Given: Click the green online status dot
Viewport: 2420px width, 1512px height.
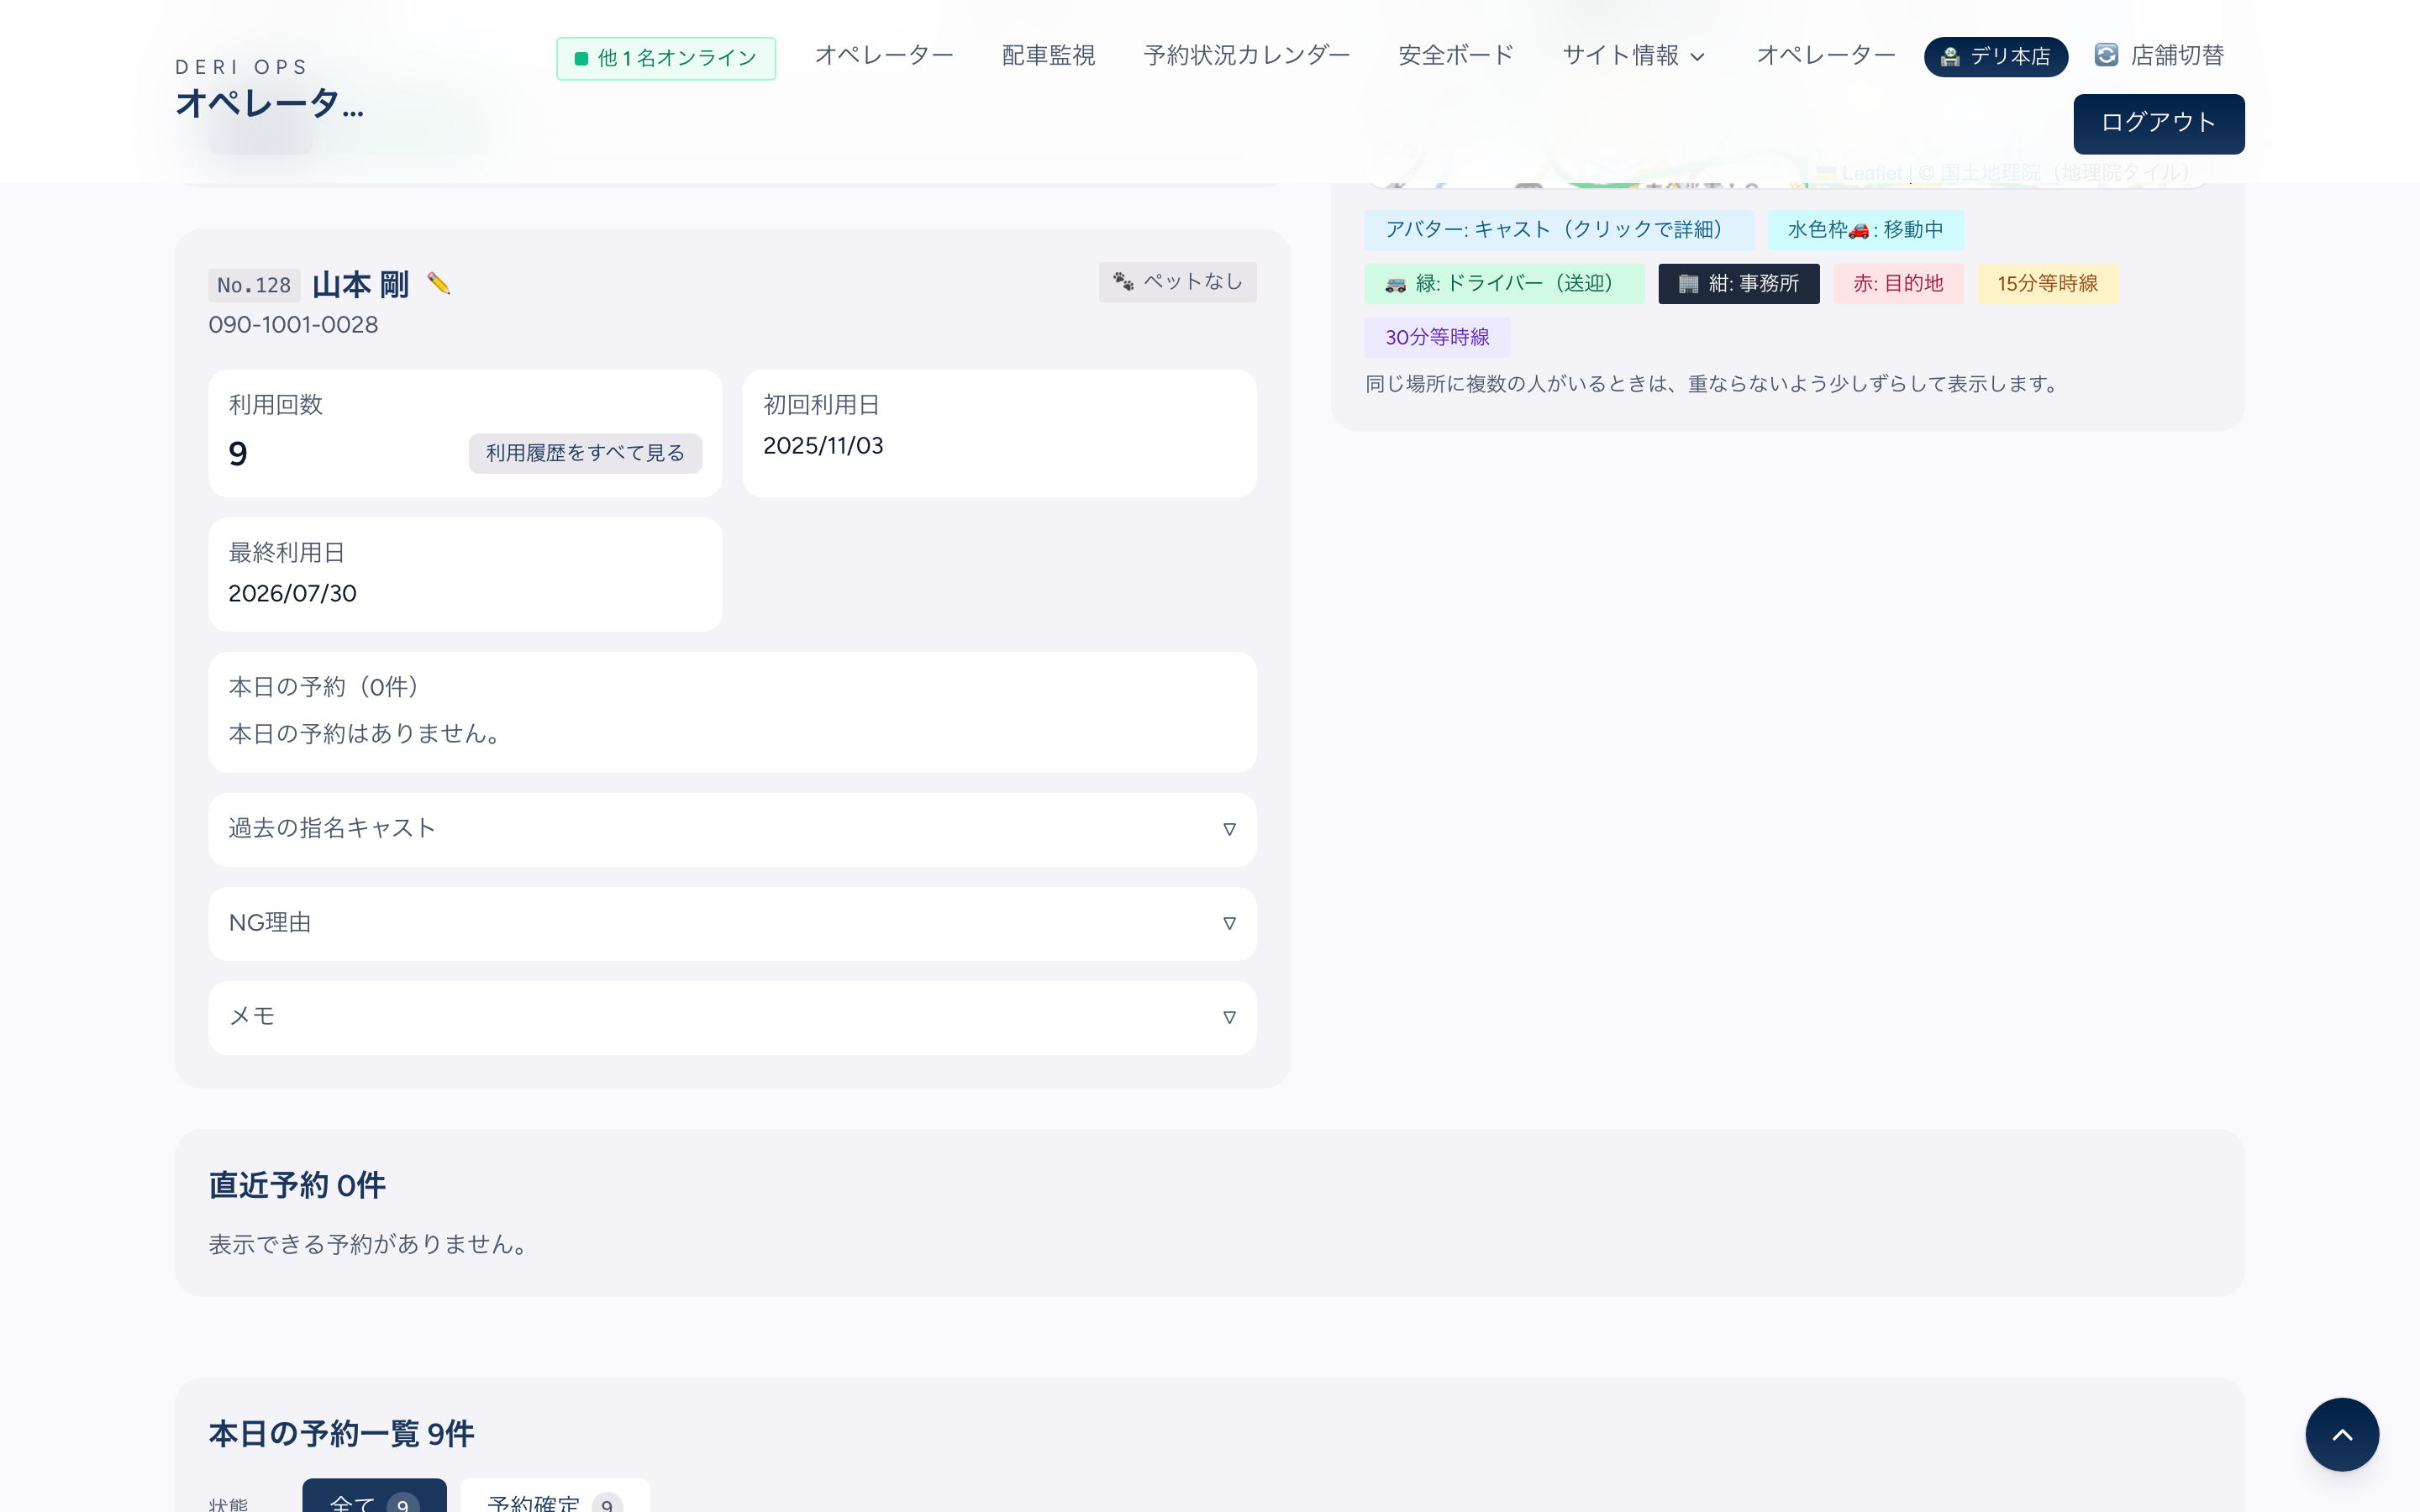Looking at the screenshot, I should (x=581, y=59).
